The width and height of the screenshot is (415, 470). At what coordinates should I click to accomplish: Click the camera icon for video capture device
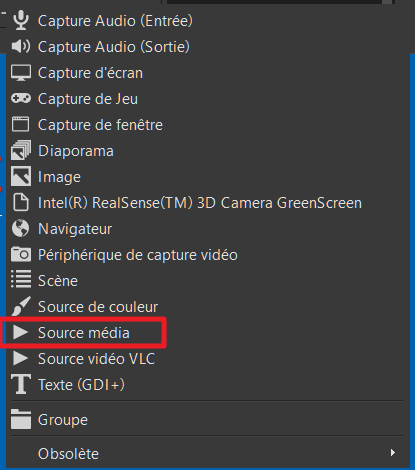tap(21, 254)
